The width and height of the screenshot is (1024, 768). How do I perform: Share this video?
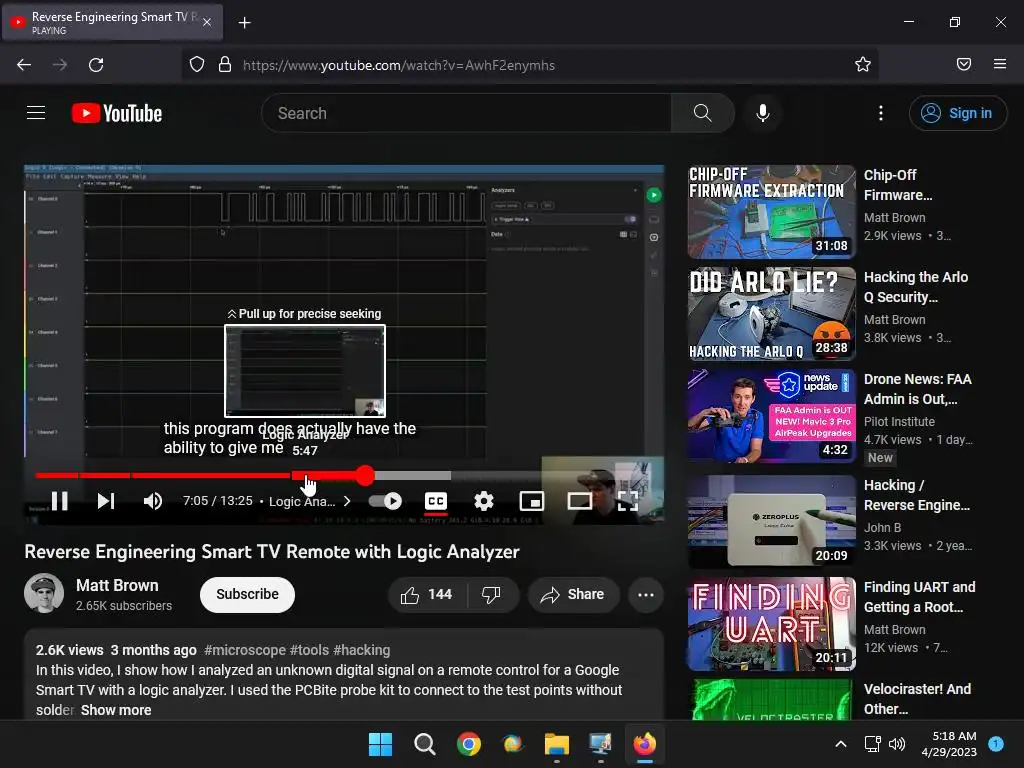click(x=573, y=595)
